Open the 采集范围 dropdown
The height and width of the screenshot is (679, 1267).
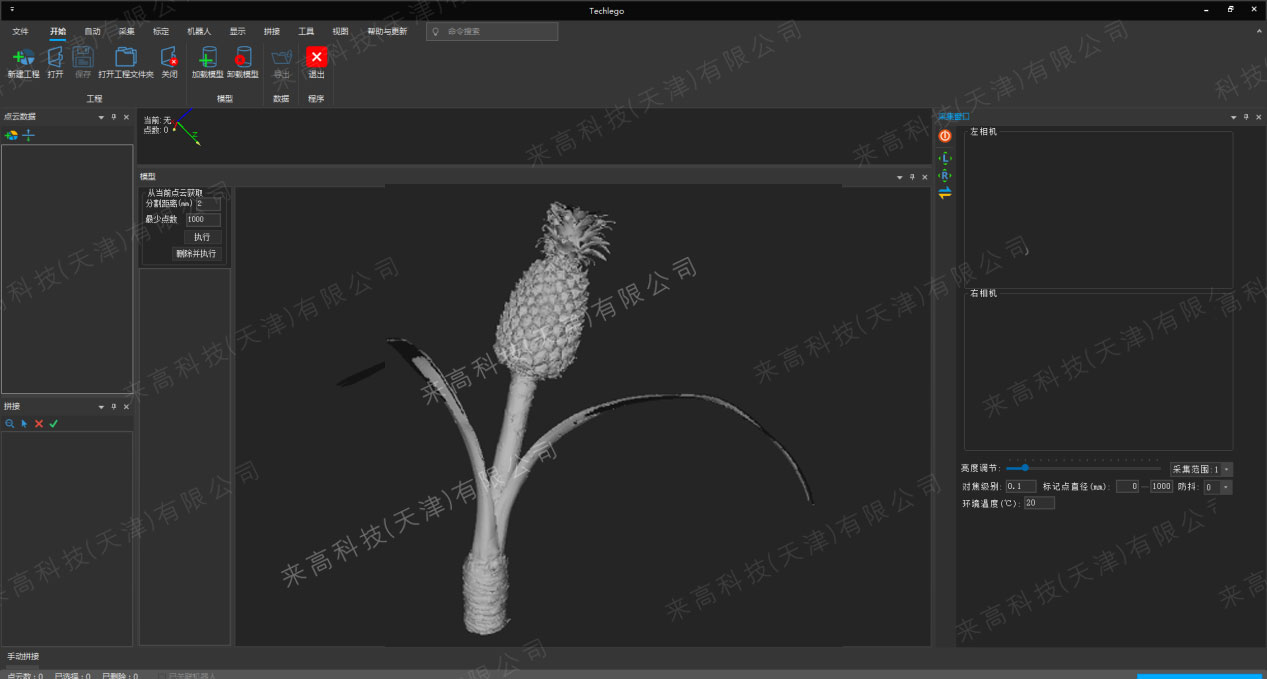coord(1227,469)
